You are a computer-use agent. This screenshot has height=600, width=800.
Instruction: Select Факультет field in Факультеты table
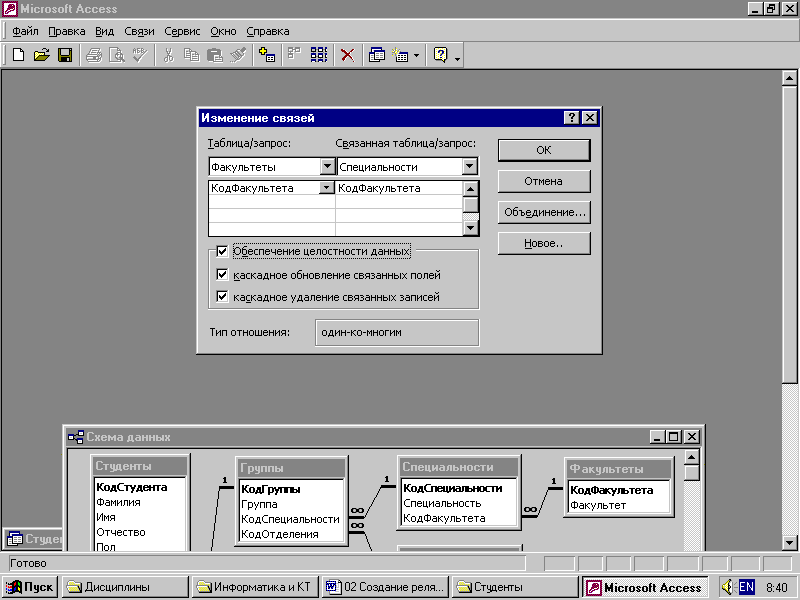(x=598, y=505)
